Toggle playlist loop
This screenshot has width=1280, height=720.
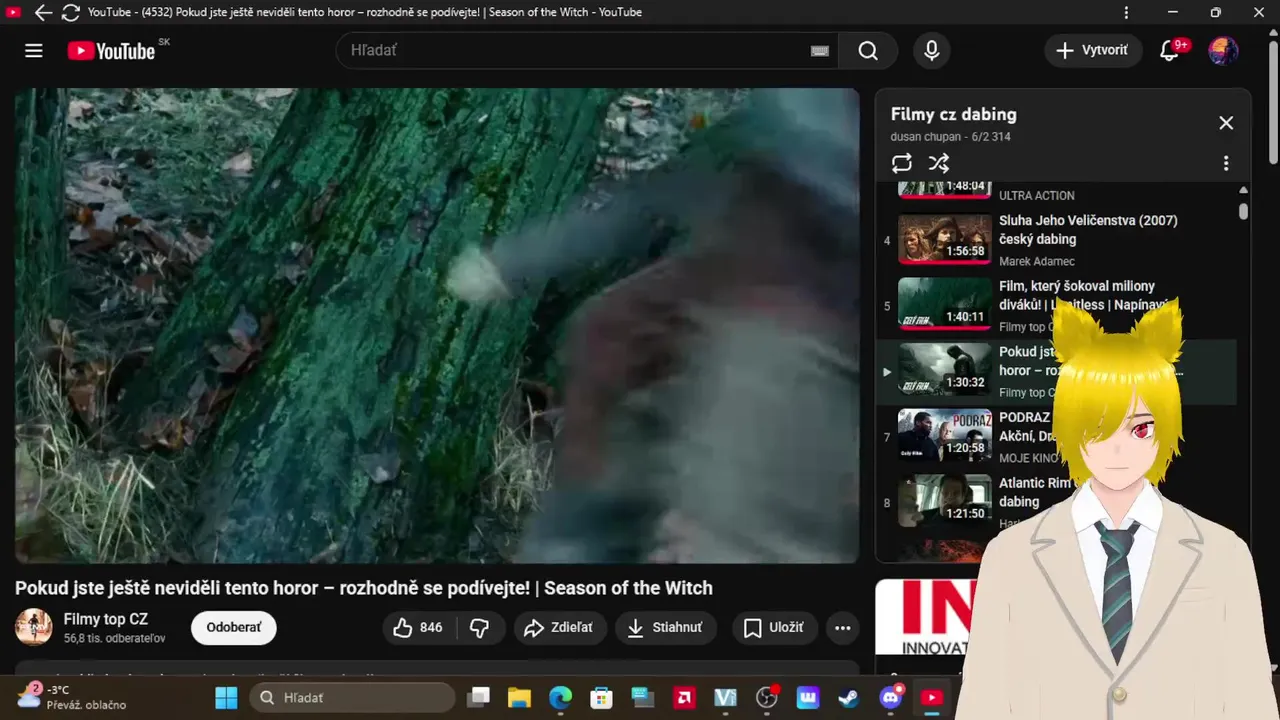902,163
